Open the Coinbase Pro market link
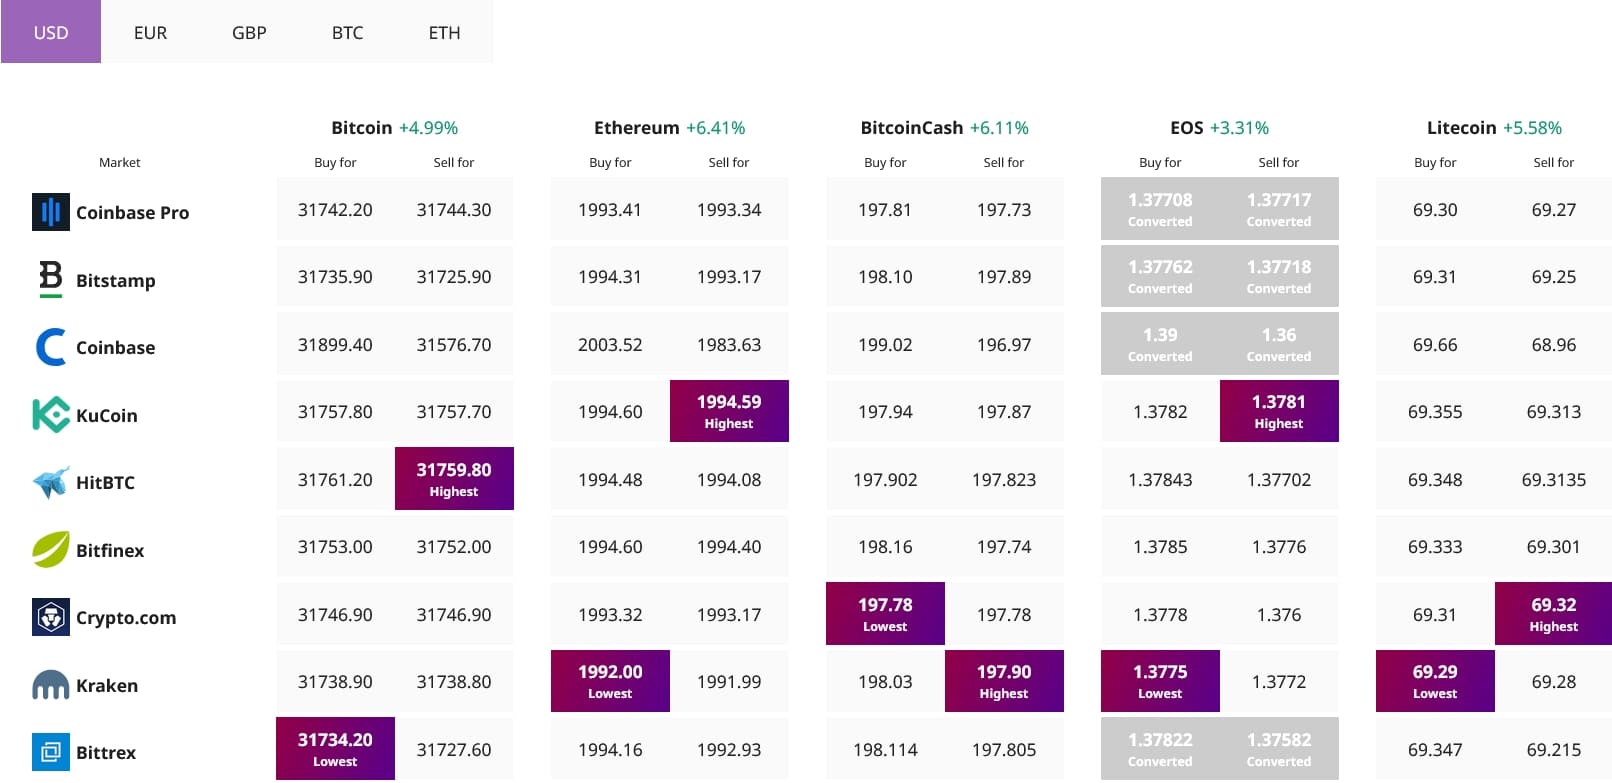 tap(132, 212)
